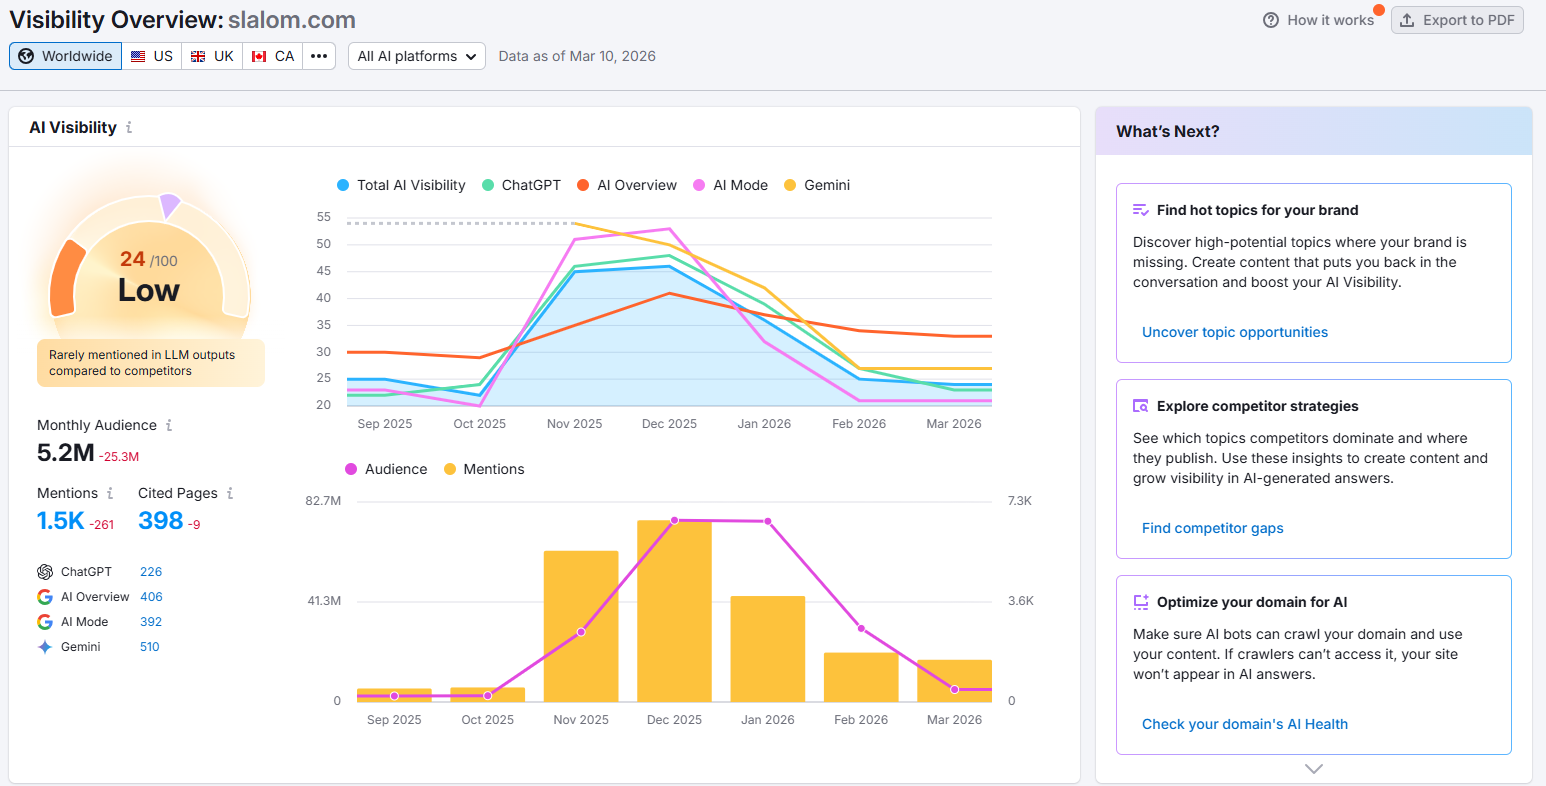This screenshot has width=1546, height=786.
Task: Toggle Total AI Visibility series in legend
Action: pos(402,185)
